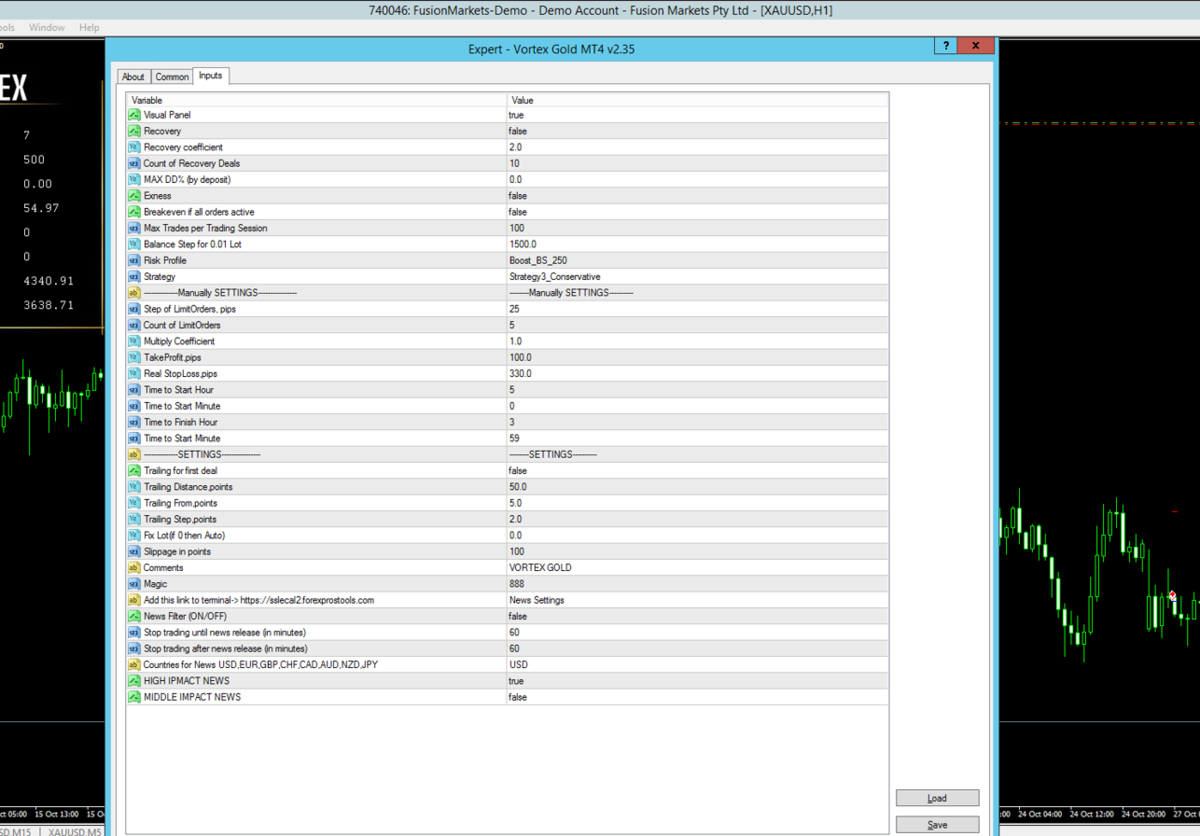This screenshot has height=836, width=1200.
Task: Click the Risk Profile enum icon
Action: coord(135,260)
